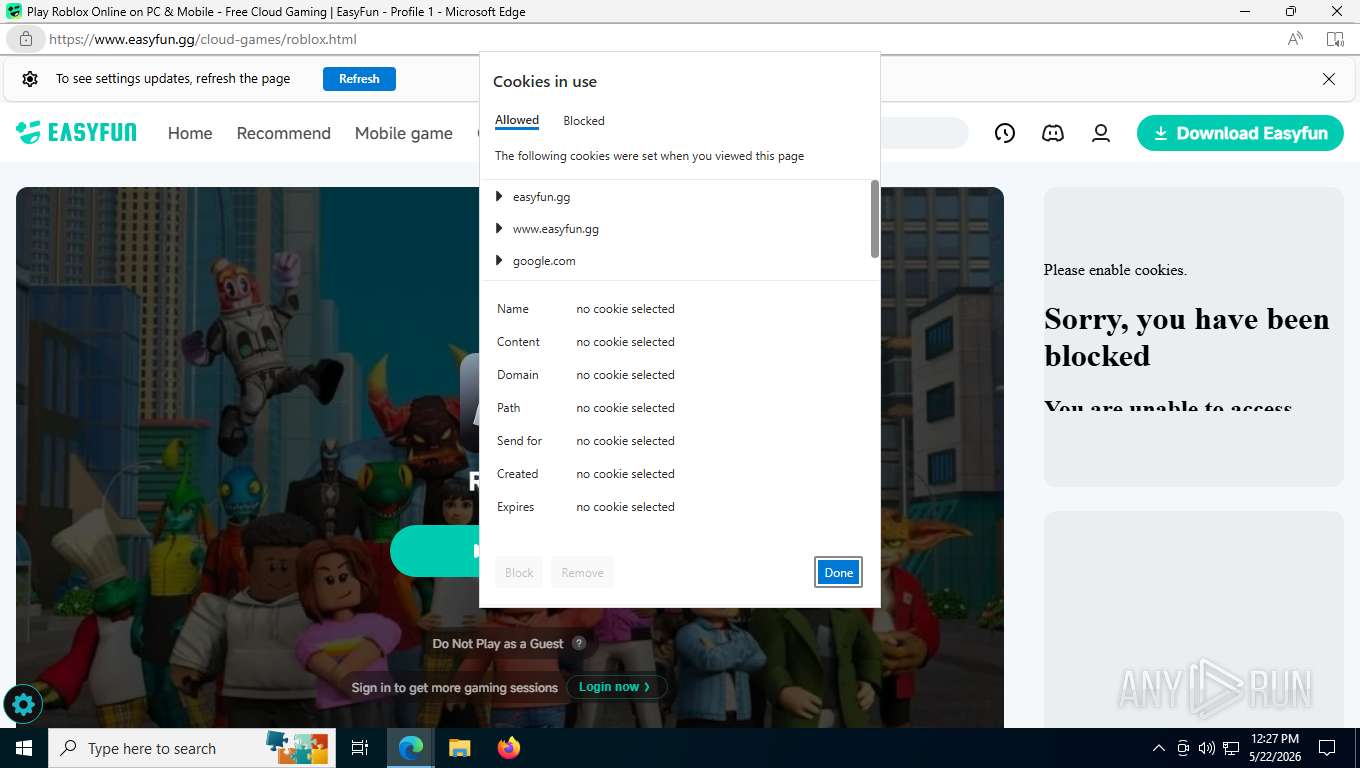Select the google.com domain text

544,261
